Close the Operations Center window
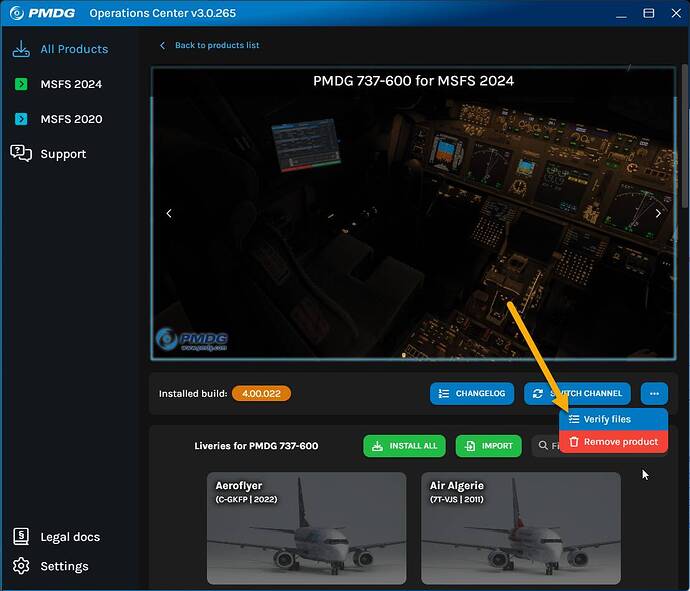Image resolution: width=690 pixels, height=591 pixels. pyautogui.click(x=676, y=13)
